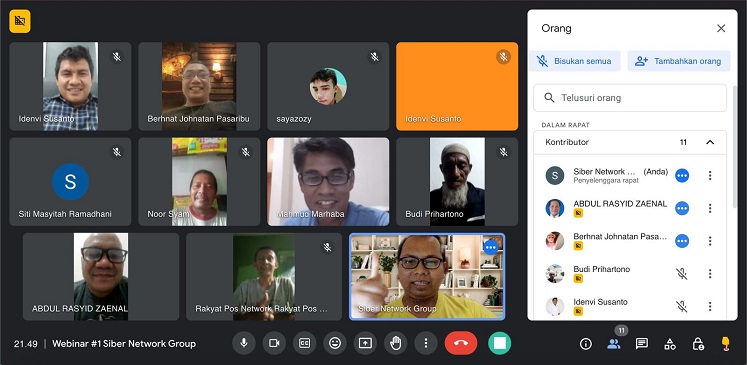The height and width of the screenshot is (365, 747).
Task: Click Tambahkan orang button
Action: pyautogui.click(x=678, y=61)
